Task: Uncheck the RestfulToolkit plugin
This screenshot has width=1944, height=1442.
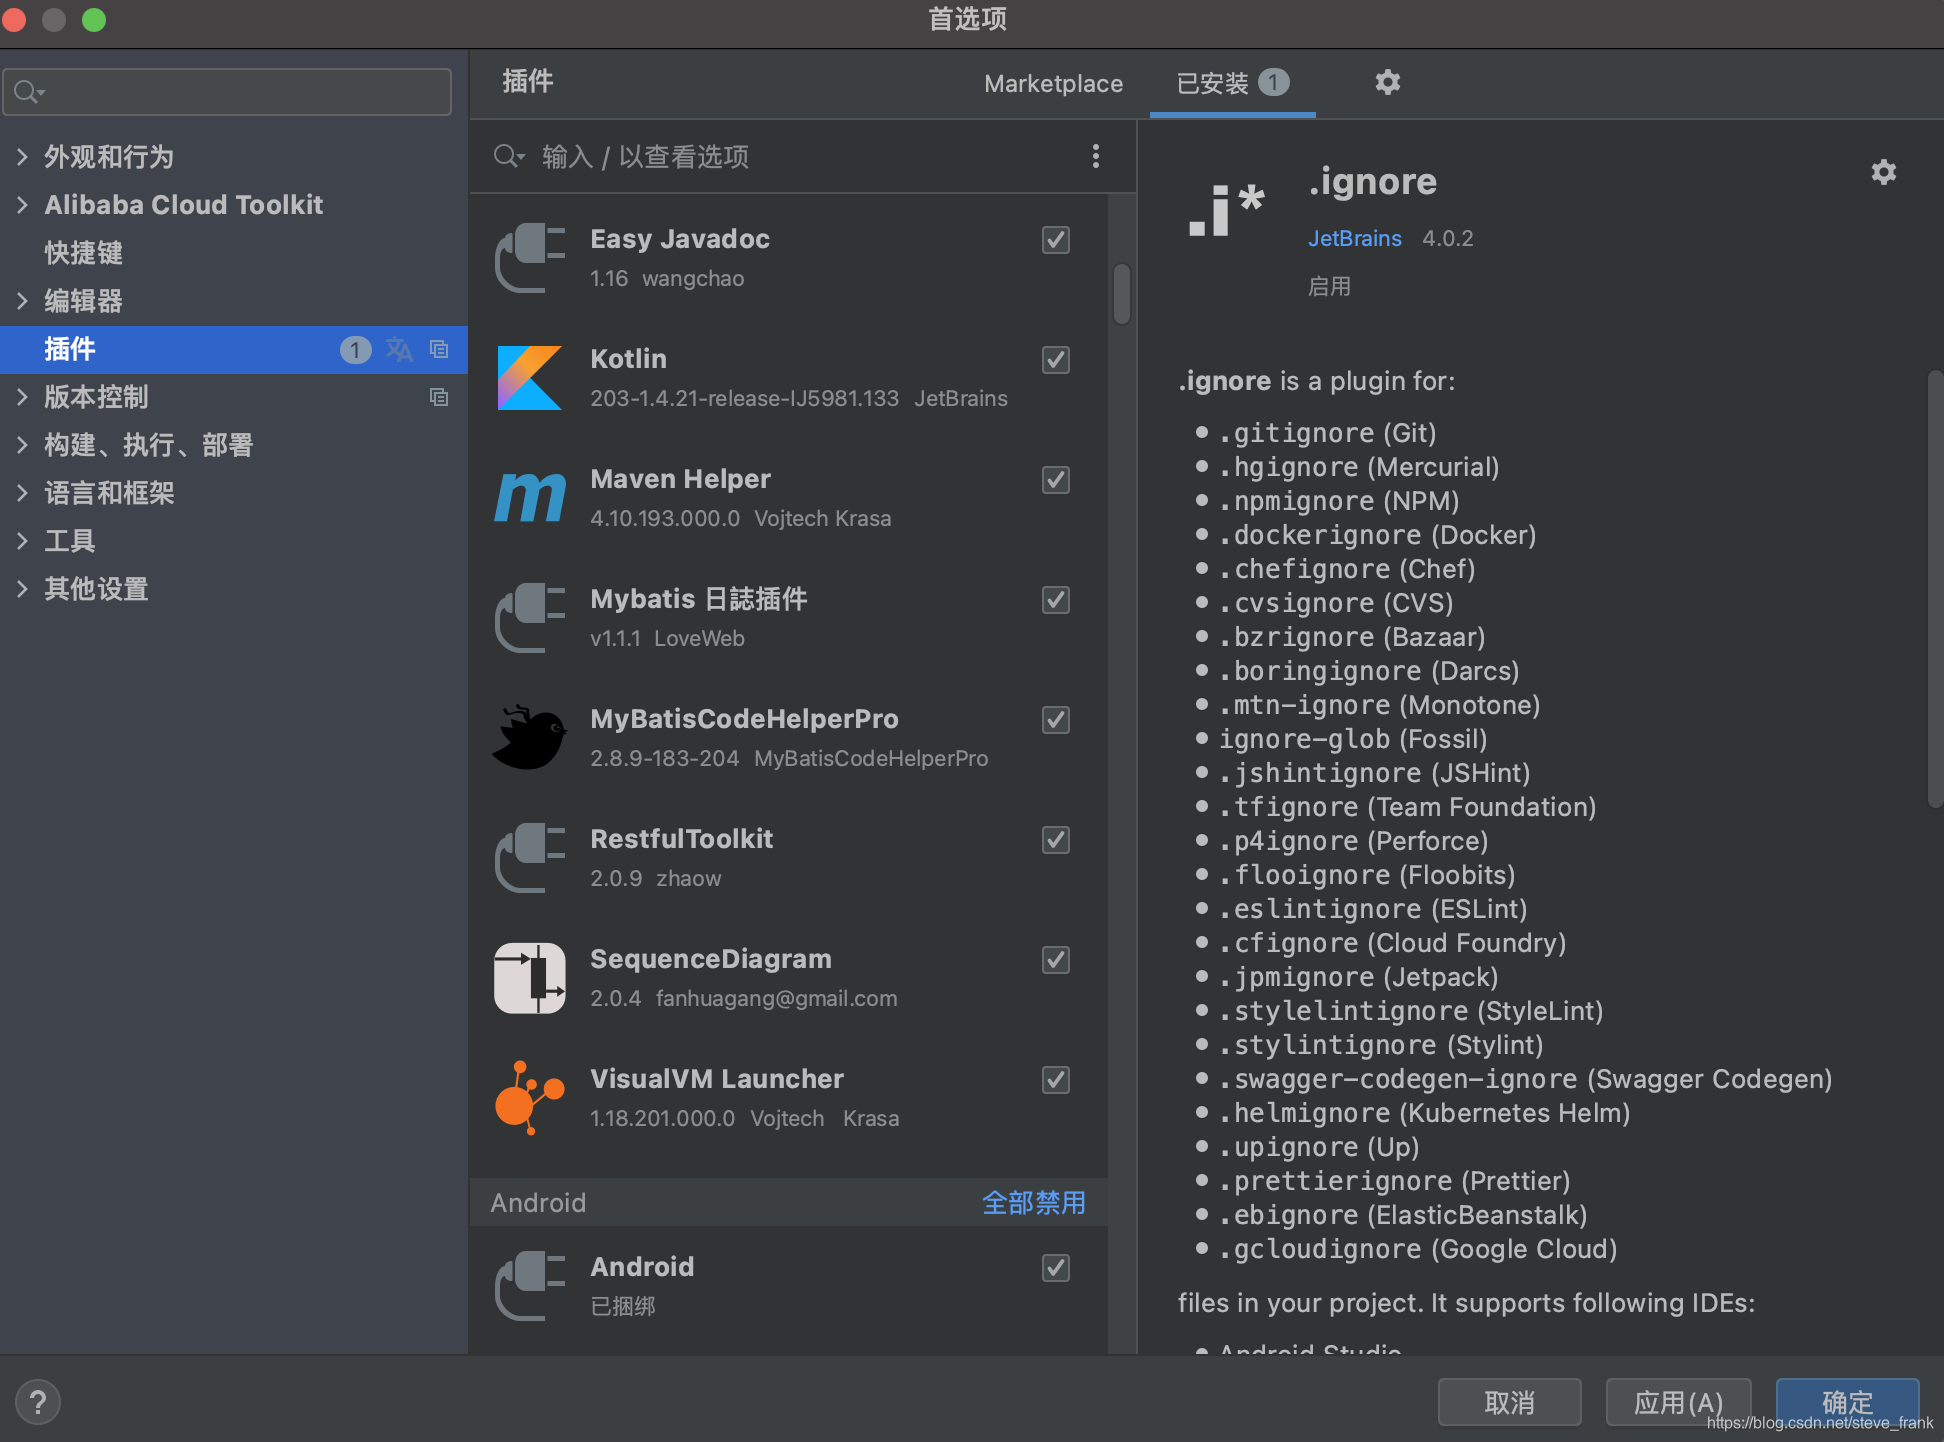Action: [x=1056, y=840]
